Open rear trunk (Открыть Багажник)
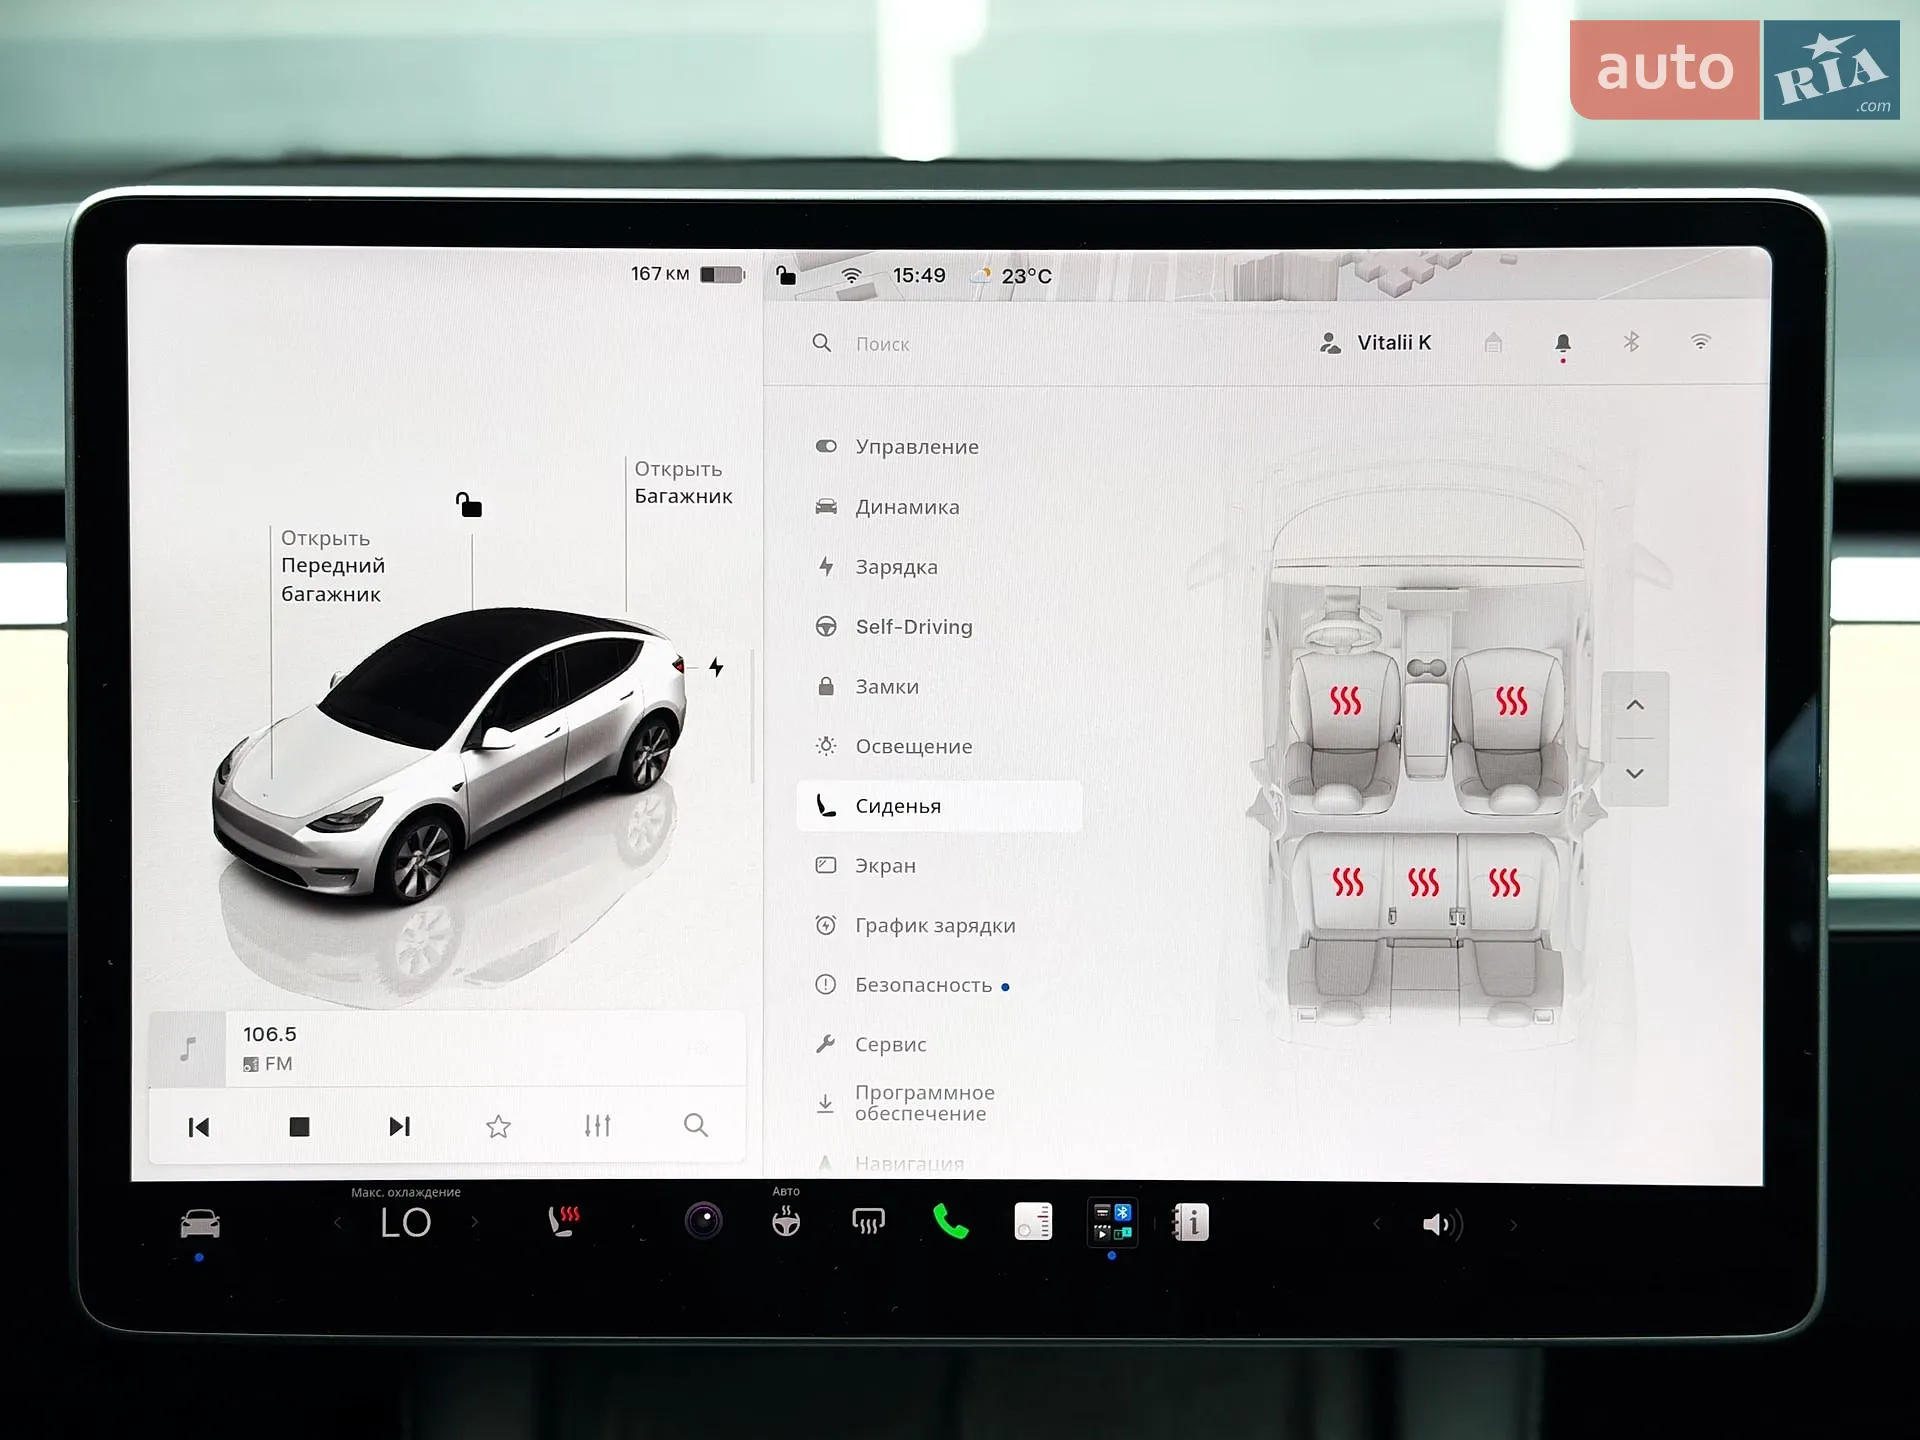Screen dimensions: 1920x1440 coord(683,482)
